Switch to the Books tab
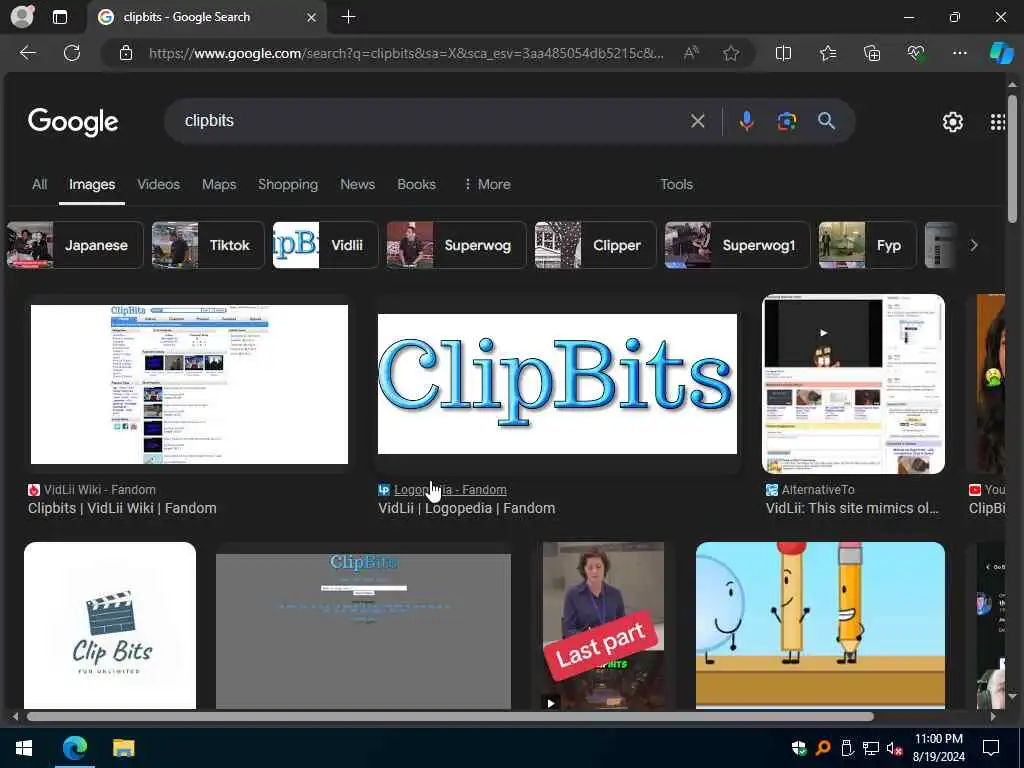Screen dimensions: 1024x768 click(x=416, y=185)
